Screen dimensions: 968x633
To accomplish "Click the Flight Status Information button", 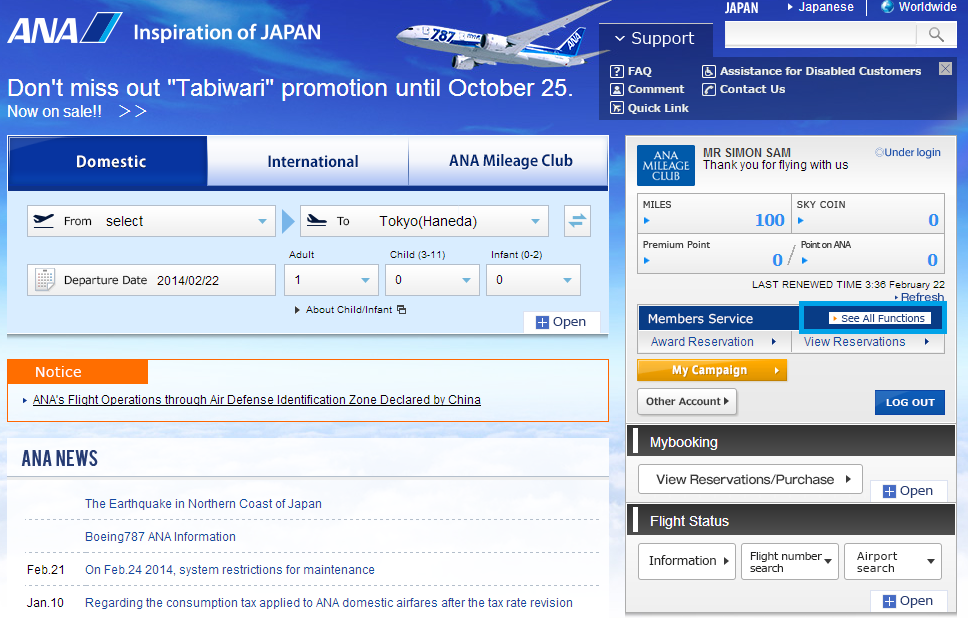I will pos(687,561).
